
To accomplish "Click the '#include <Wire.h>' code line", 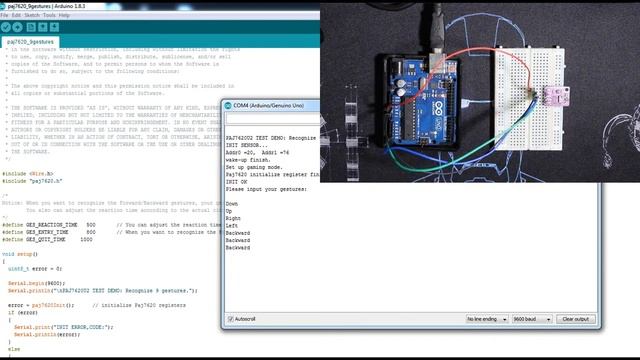I will (28, 174).
